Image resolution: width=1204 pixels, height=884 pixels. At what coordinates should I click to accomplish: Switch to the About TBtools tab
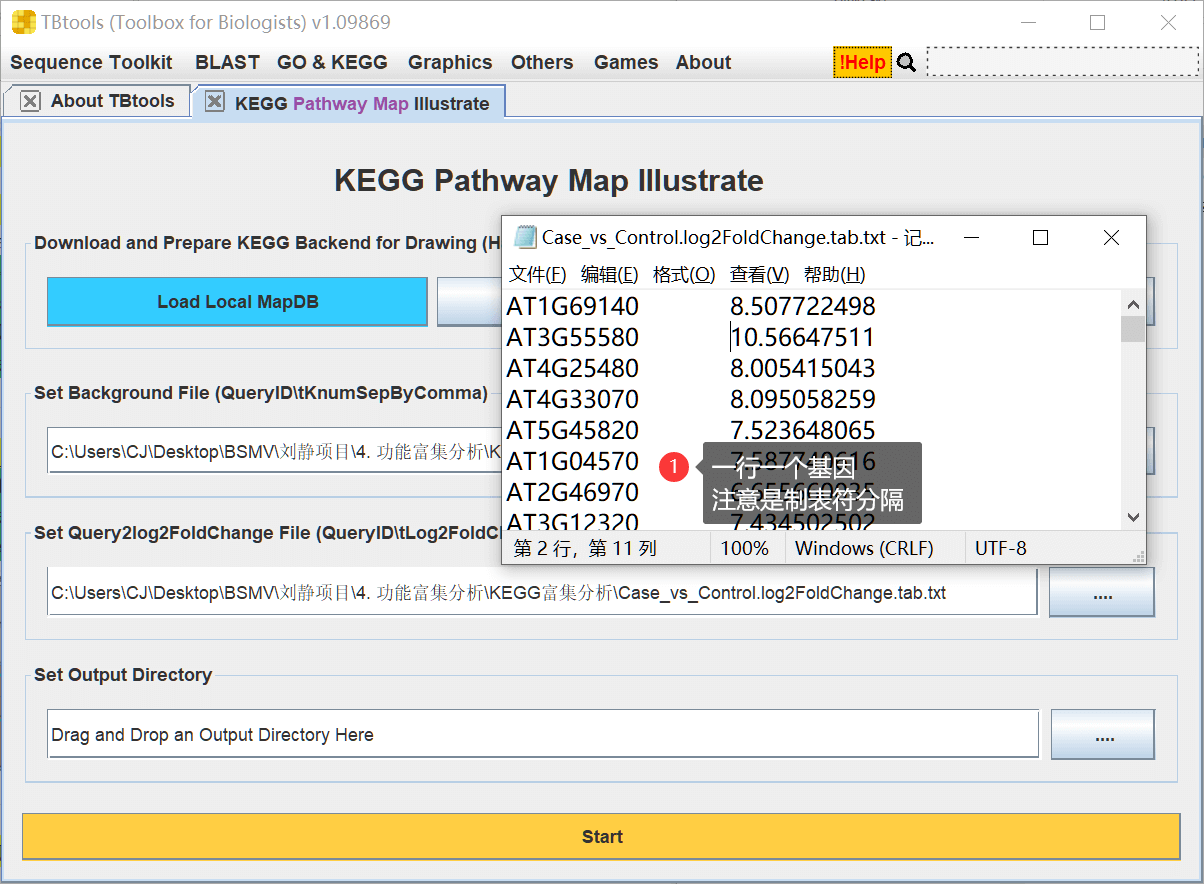112,101
